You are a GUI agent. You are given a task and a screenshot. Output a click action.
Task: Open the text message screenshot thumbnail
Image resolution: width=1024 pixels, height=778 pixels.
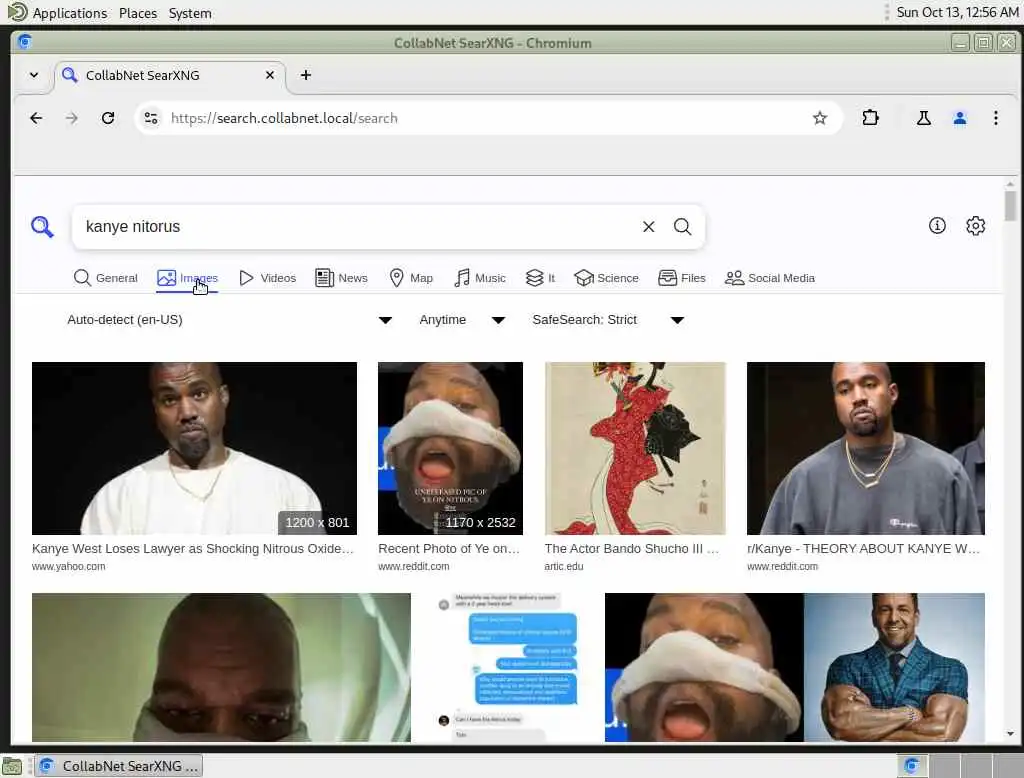point(508,667)
